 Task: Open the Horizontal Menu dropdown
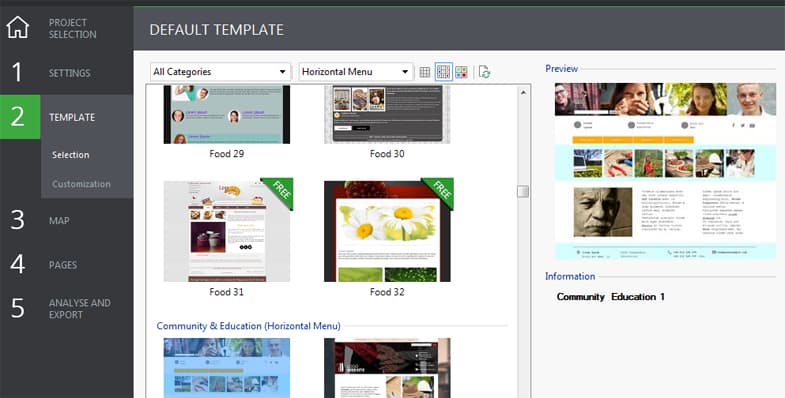356,72
